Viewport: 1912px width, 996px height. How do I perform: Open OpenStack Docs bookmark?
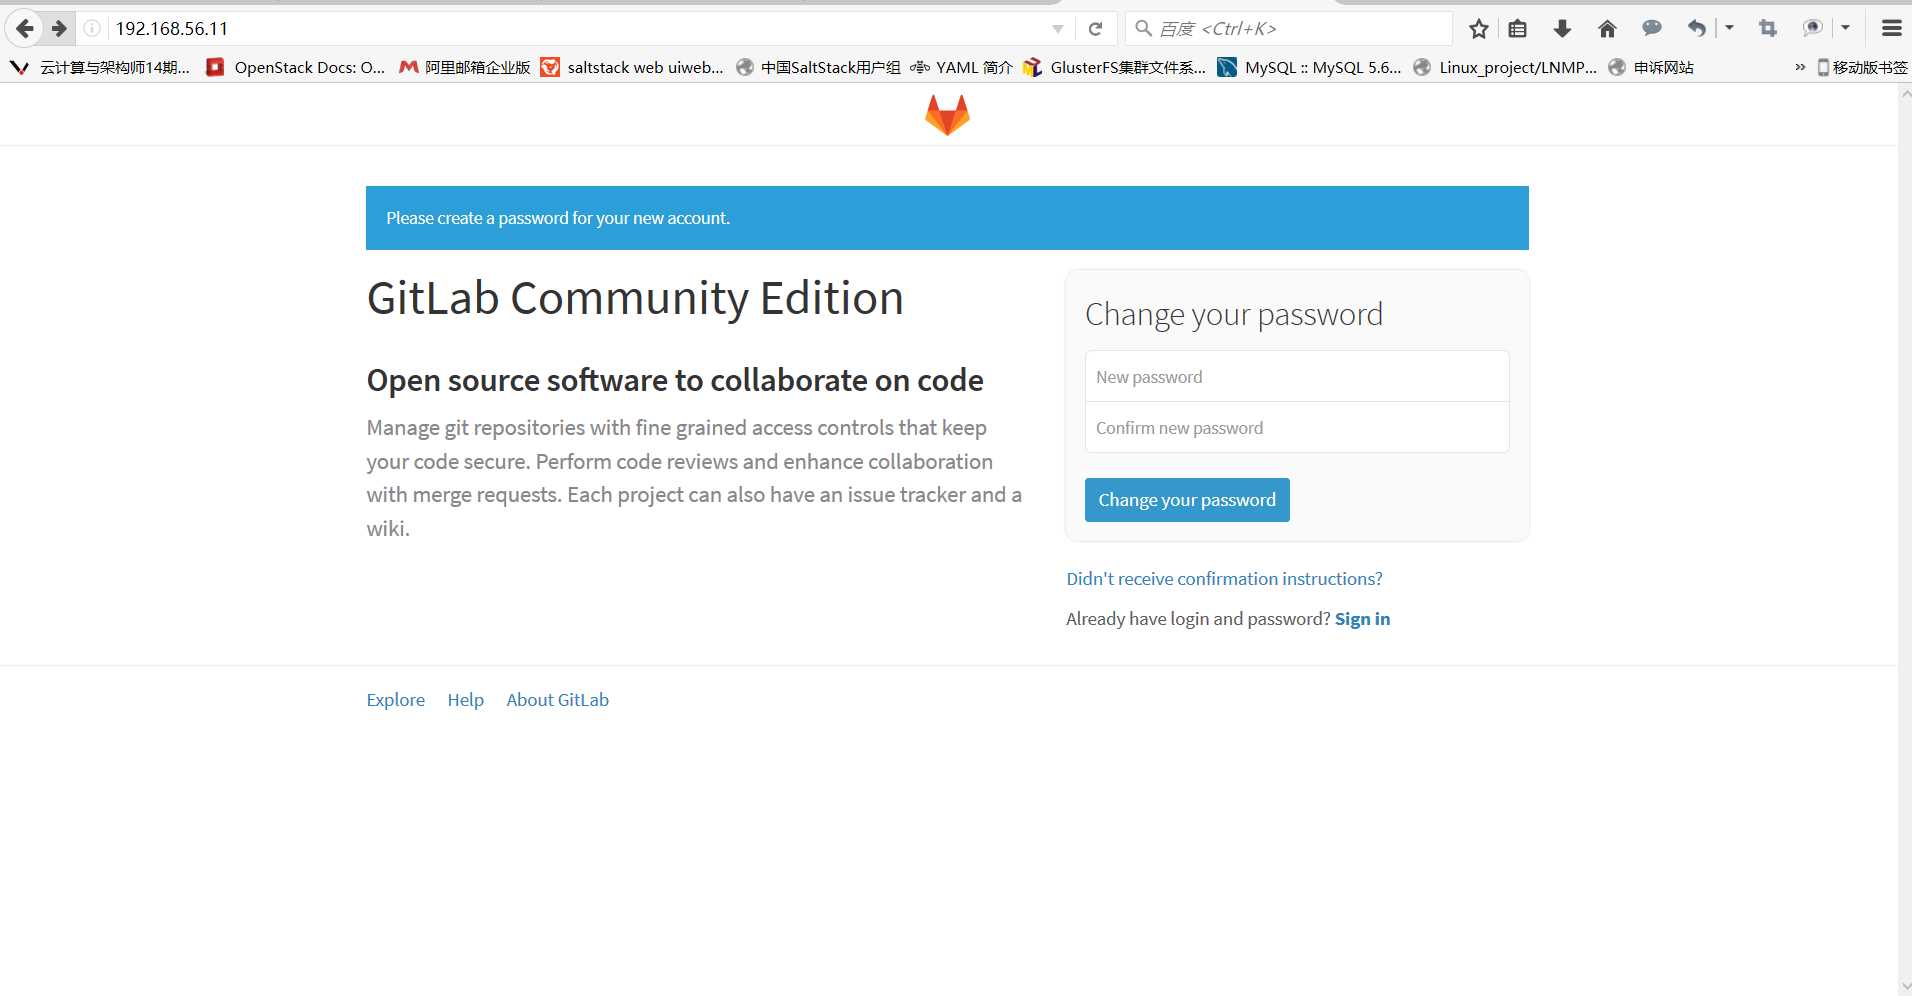tap(295, 67)
